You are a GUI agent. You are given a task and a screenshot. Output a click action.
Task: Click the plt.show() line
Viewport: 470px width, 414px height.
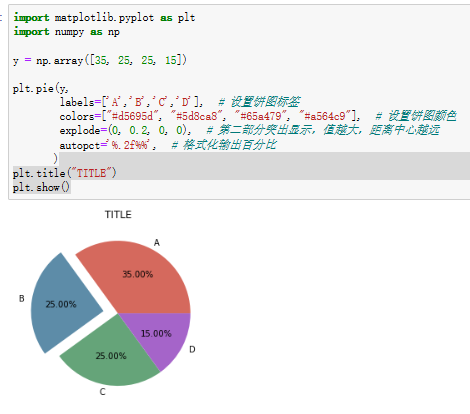41,187
